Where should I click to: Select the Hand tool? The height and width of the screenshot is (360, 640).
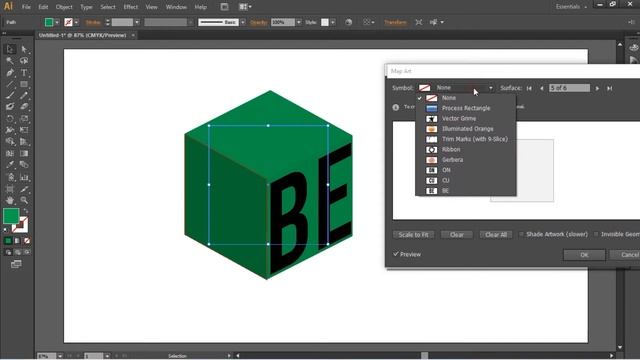click(x=10, y=200)
